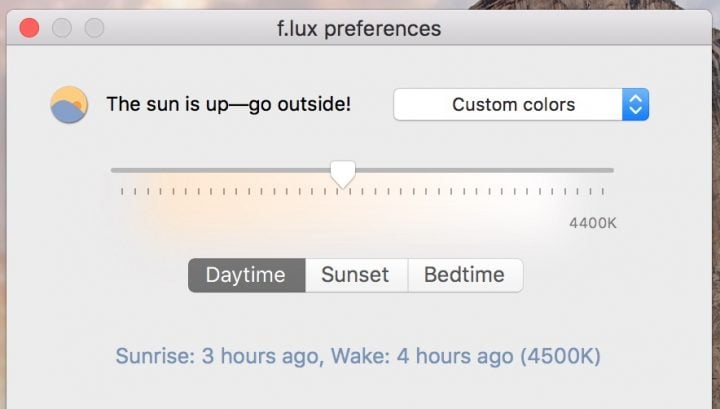Click the Sunrise and Wake status text
Image resolution: width=720 pixels, height=409 pixels.
(x=358, y=356)
